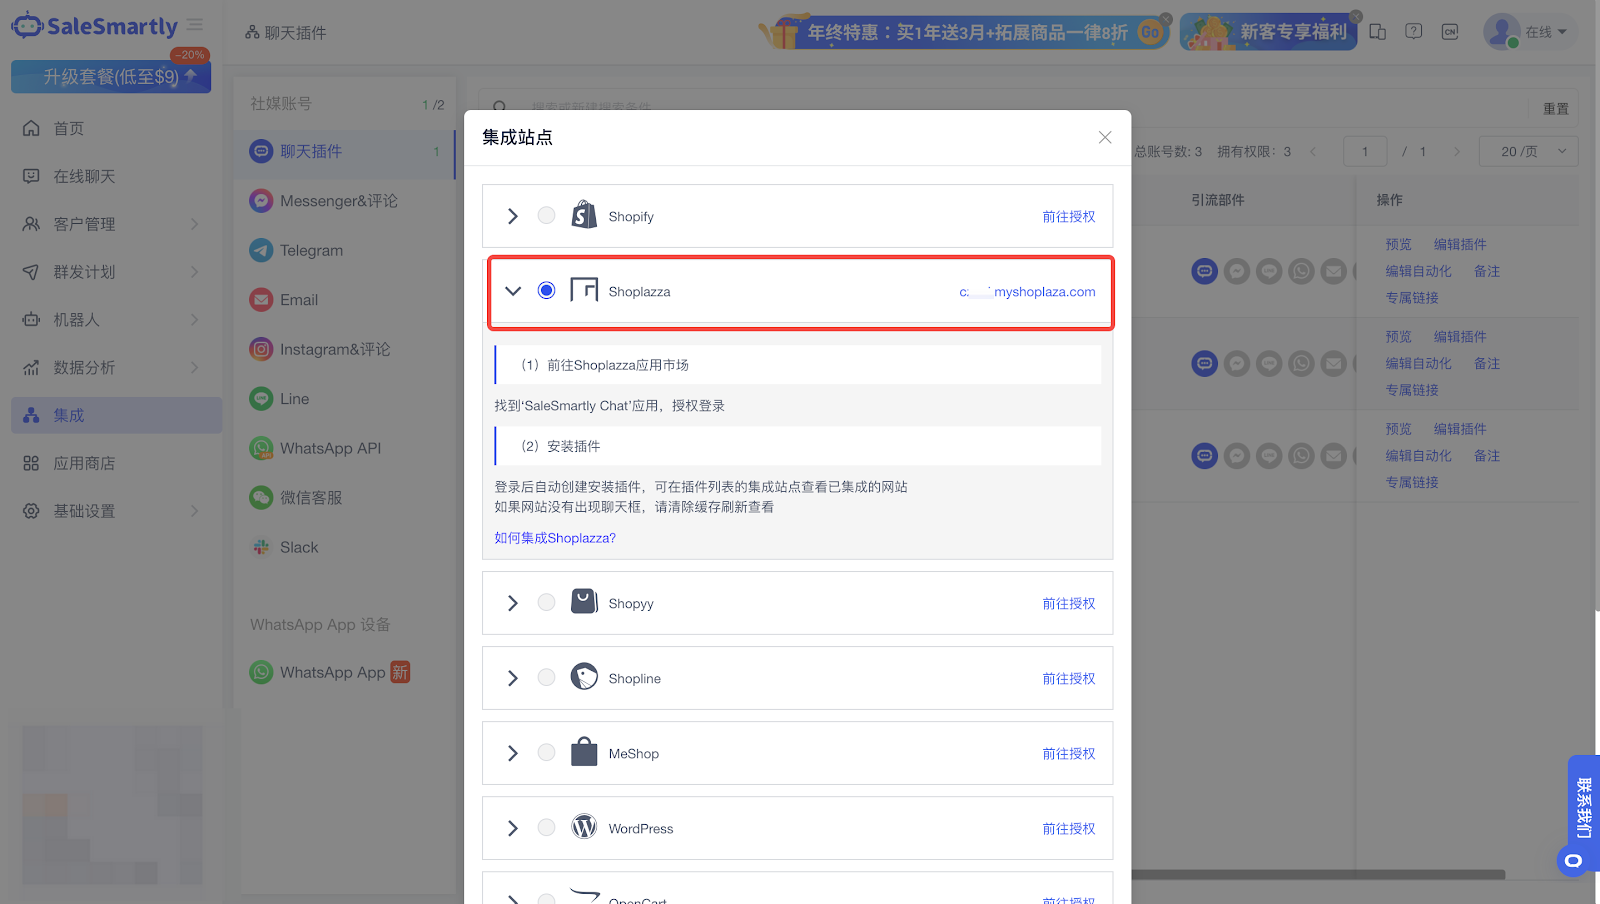Select Slack channel
The width and height of the screenshot is (1600, 904).
[x=344, y=547]
